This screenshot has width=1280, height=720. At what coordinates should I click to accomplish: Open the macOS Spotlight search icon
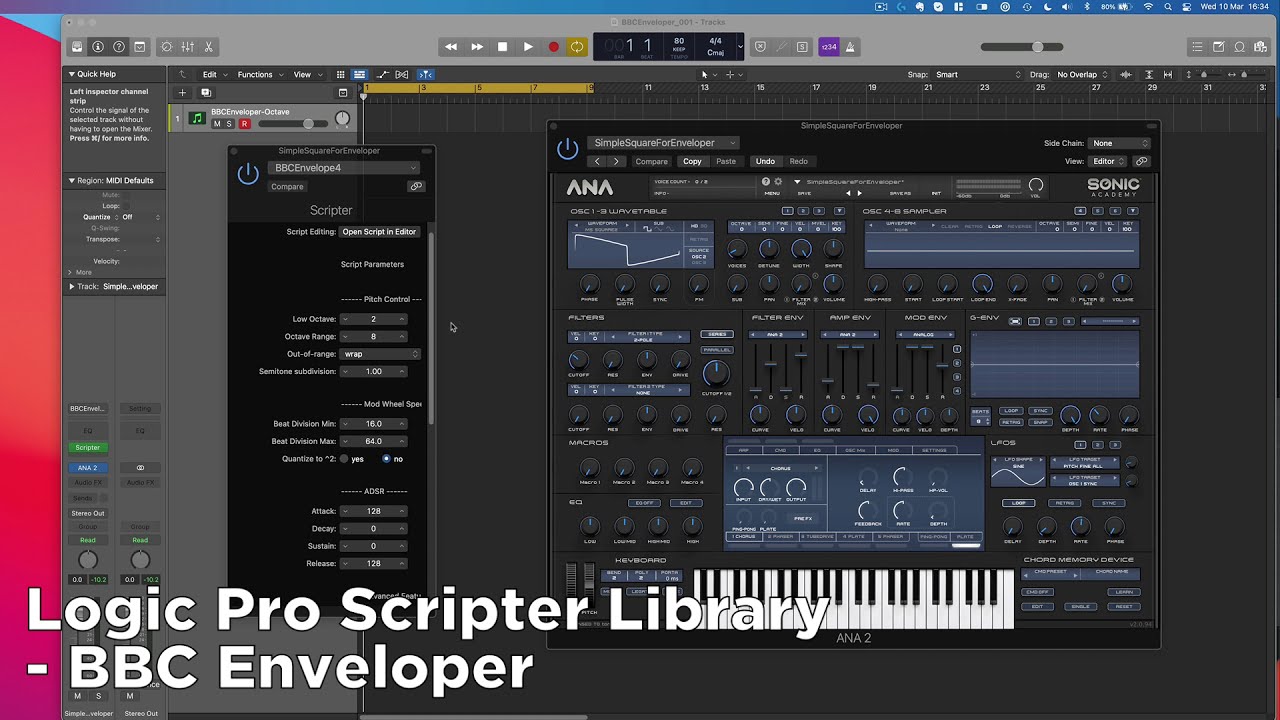(1170, 7)
